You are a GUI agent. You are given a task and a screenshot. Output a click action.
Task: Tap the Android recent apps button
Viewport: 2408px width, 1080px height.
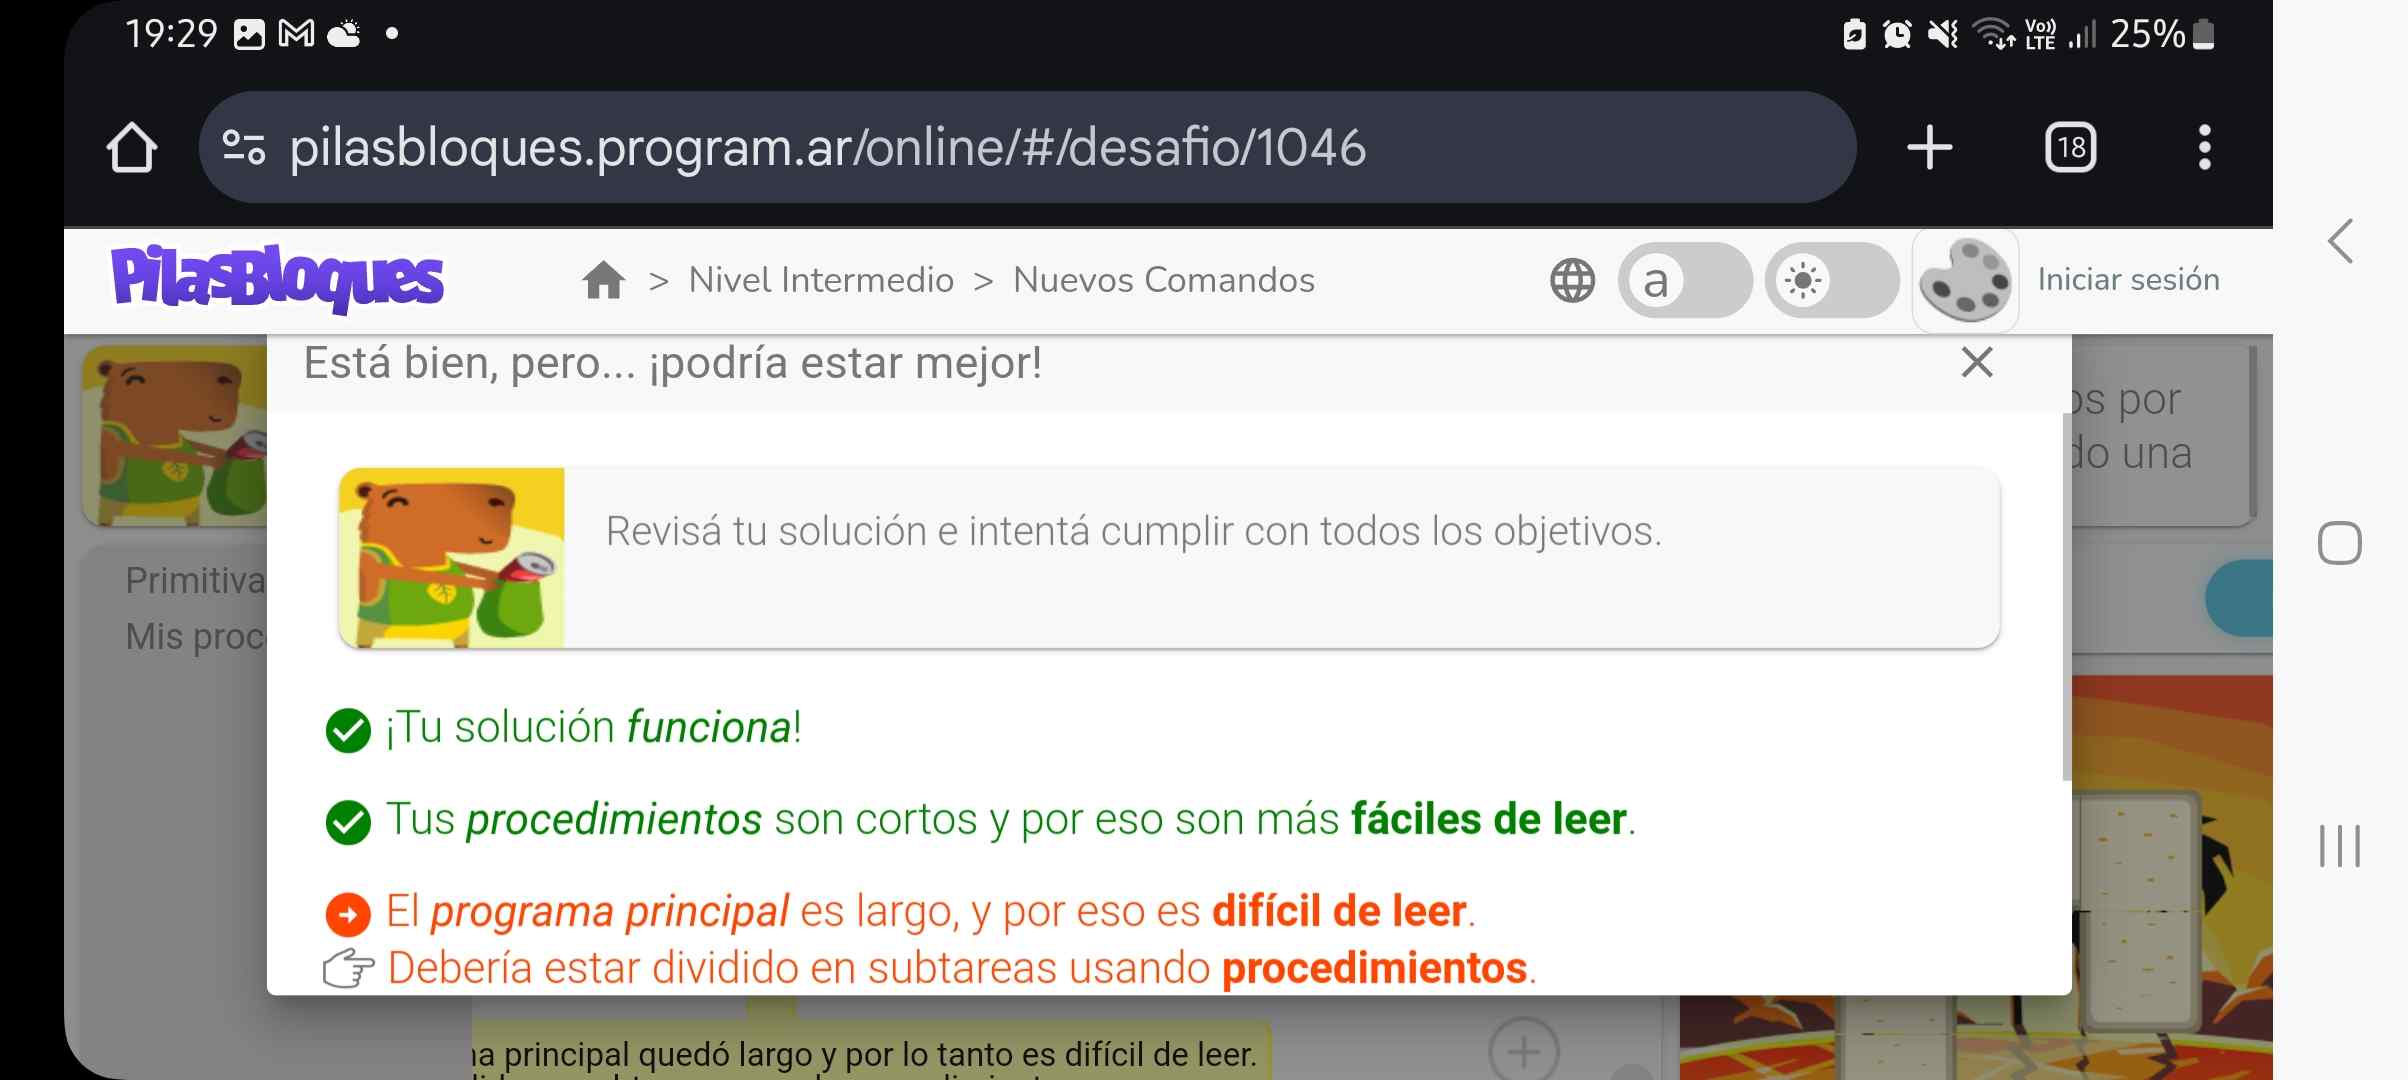[2339, 846]
